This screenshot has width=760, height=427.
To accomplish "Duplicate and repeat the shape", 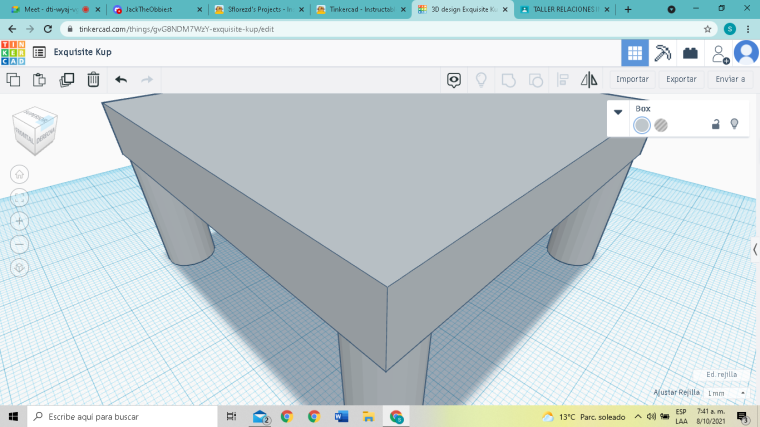I will (66, 79).
